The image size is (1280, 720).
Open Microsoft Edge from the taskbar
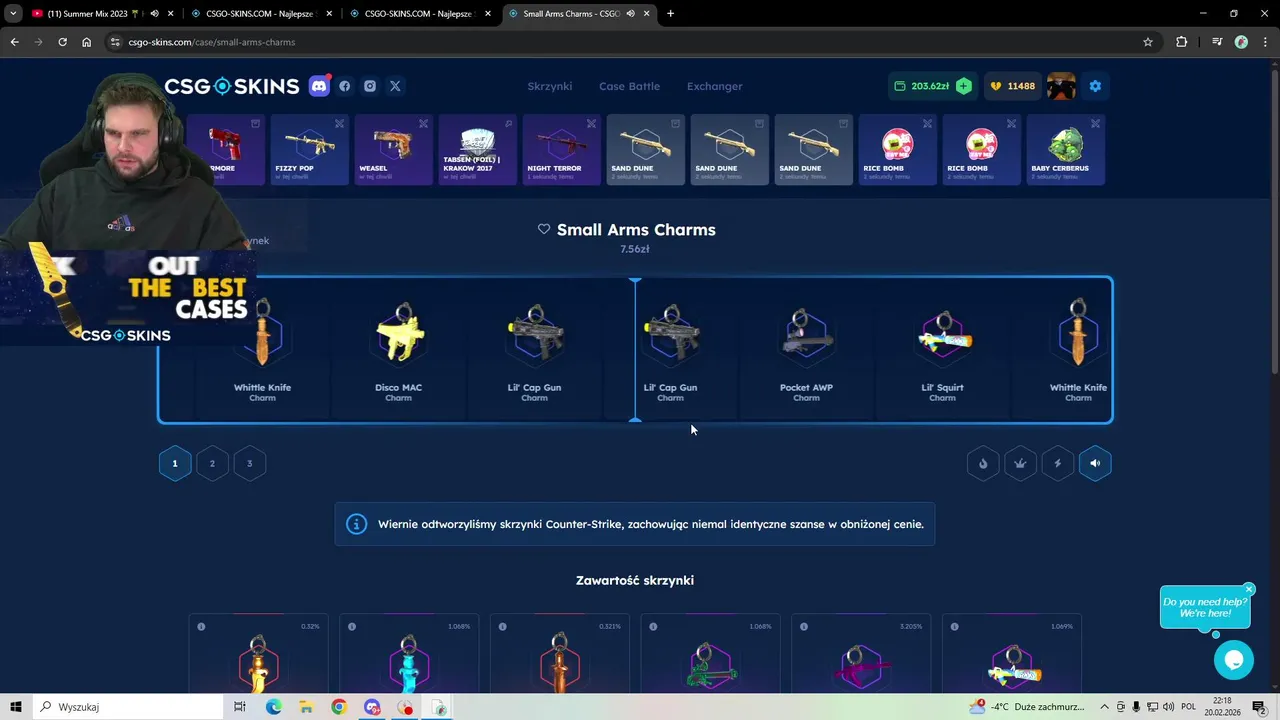(273, 707)
